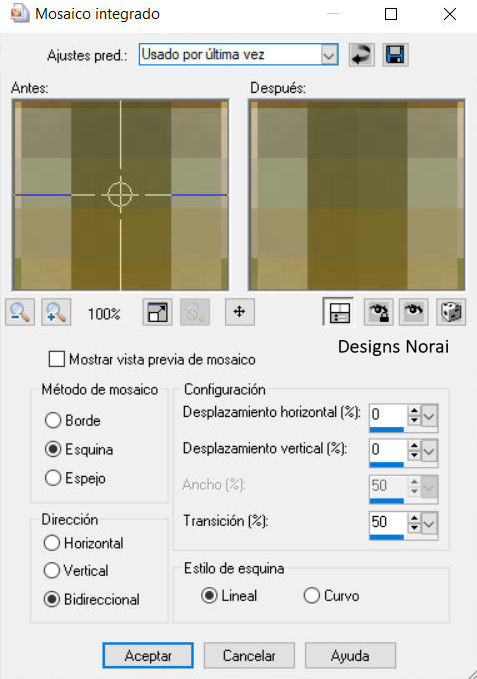The height and width of the screenshot is (679, 477).
Task: Click the proof eye icon
Action: pyautogui.click(x=414, y=312)
